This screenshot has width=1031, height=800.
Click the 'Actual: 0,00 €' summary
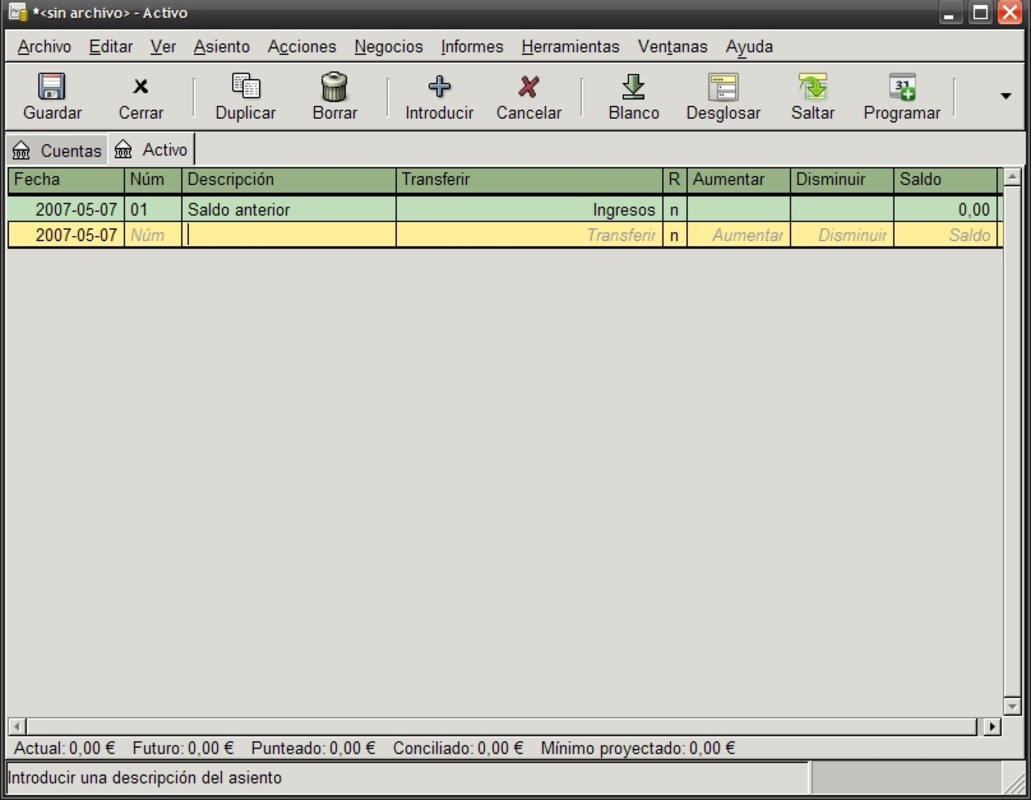(x=64, y=748)
